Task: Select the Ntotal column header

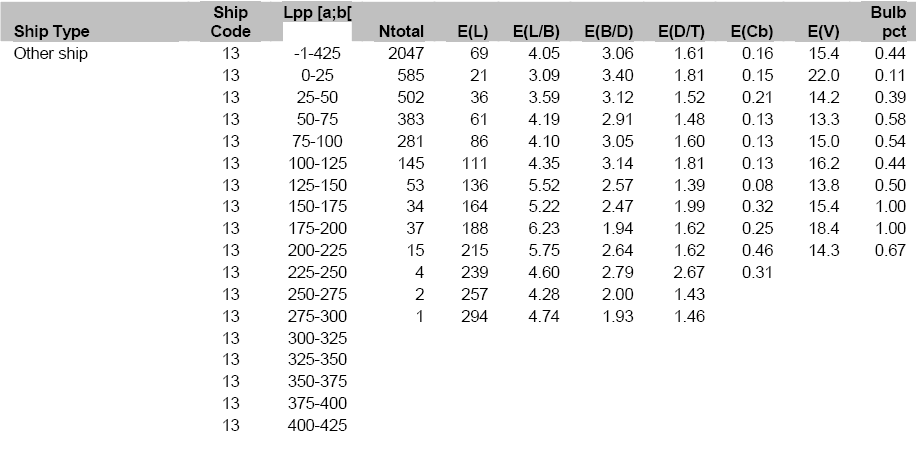Action: (x=402, y=32)
